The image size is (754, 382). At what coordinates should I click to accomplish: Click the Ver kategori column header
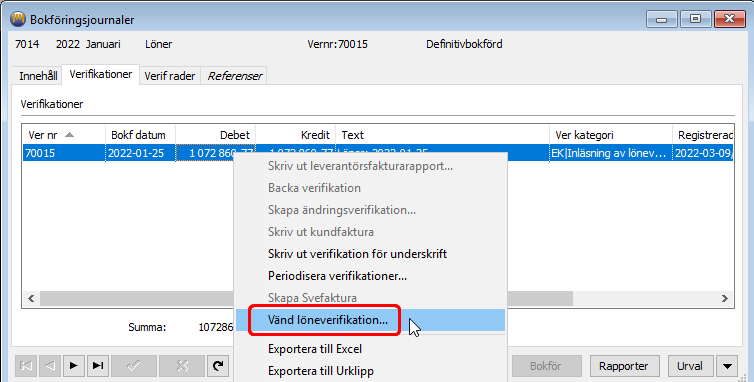pyautogui.click(x=611, y=135)
